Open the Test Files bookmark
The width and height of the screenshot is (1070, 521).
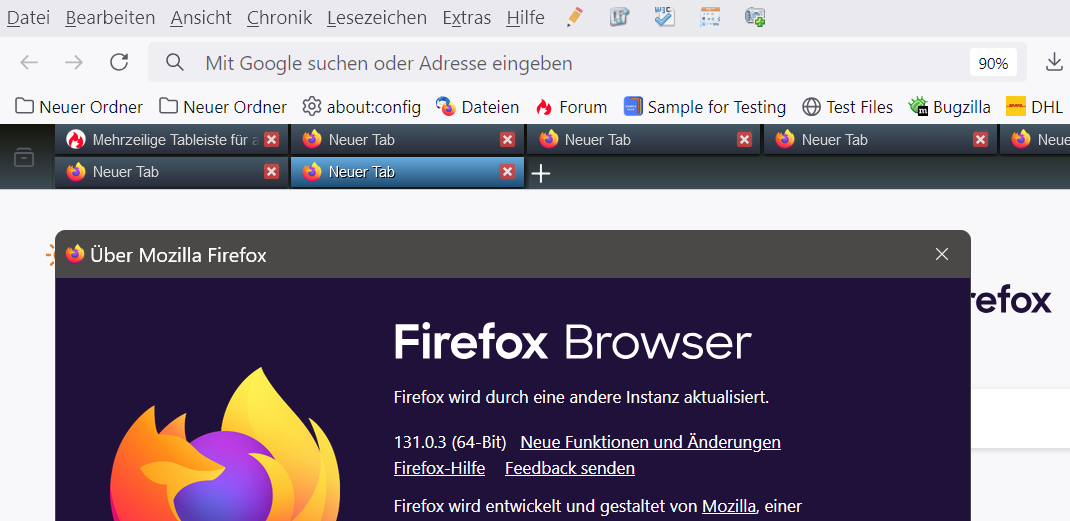point(848,107)
